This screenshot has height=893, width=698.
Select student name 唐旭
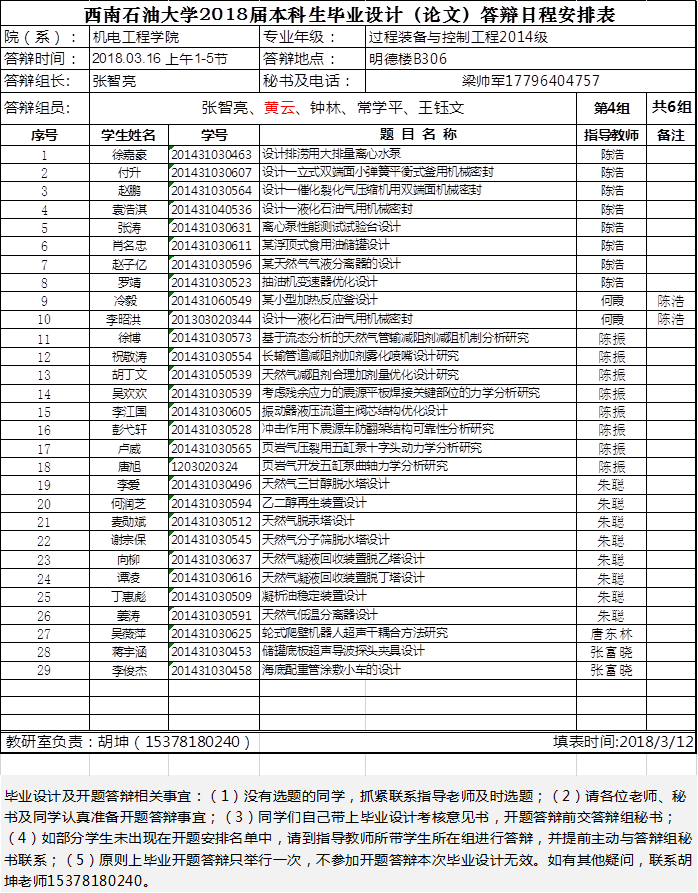click(x=129, y=467)
